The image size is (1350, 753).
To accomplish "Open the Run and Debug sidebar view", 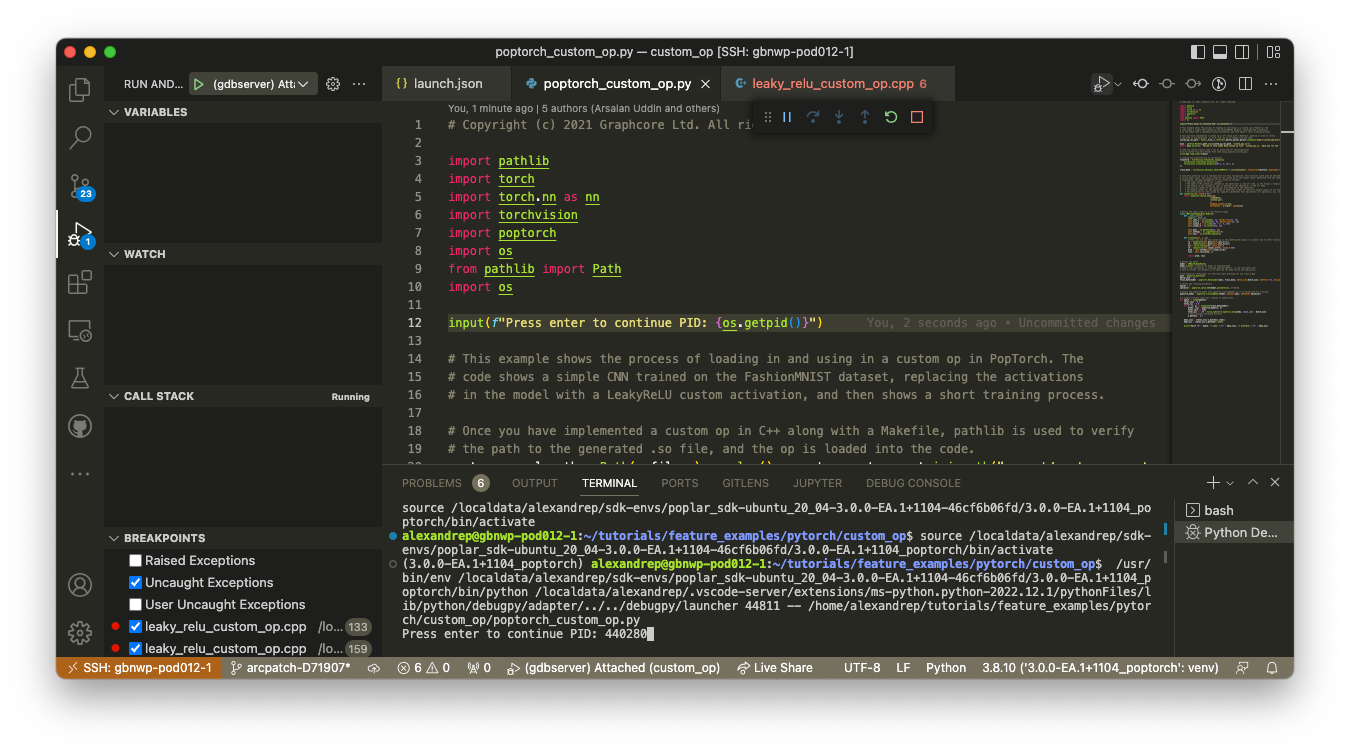I will tap(79, 234).
